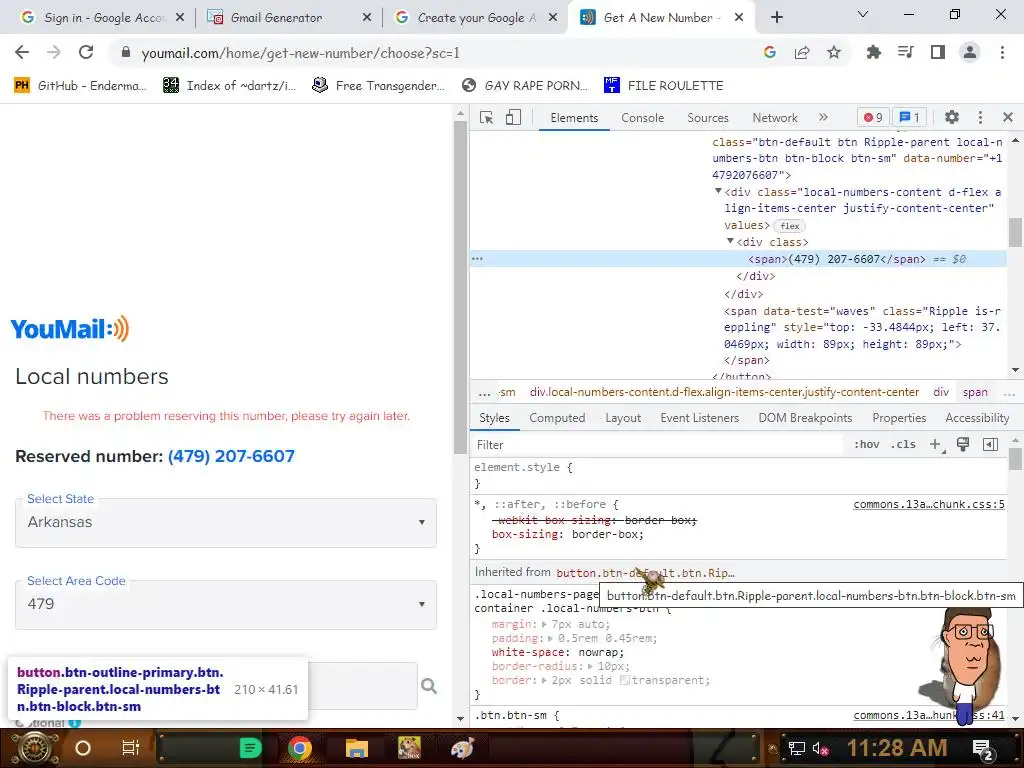Screen dimensions: 1024x768
Task: Click the span breadcrumb item
Action: 975,392
